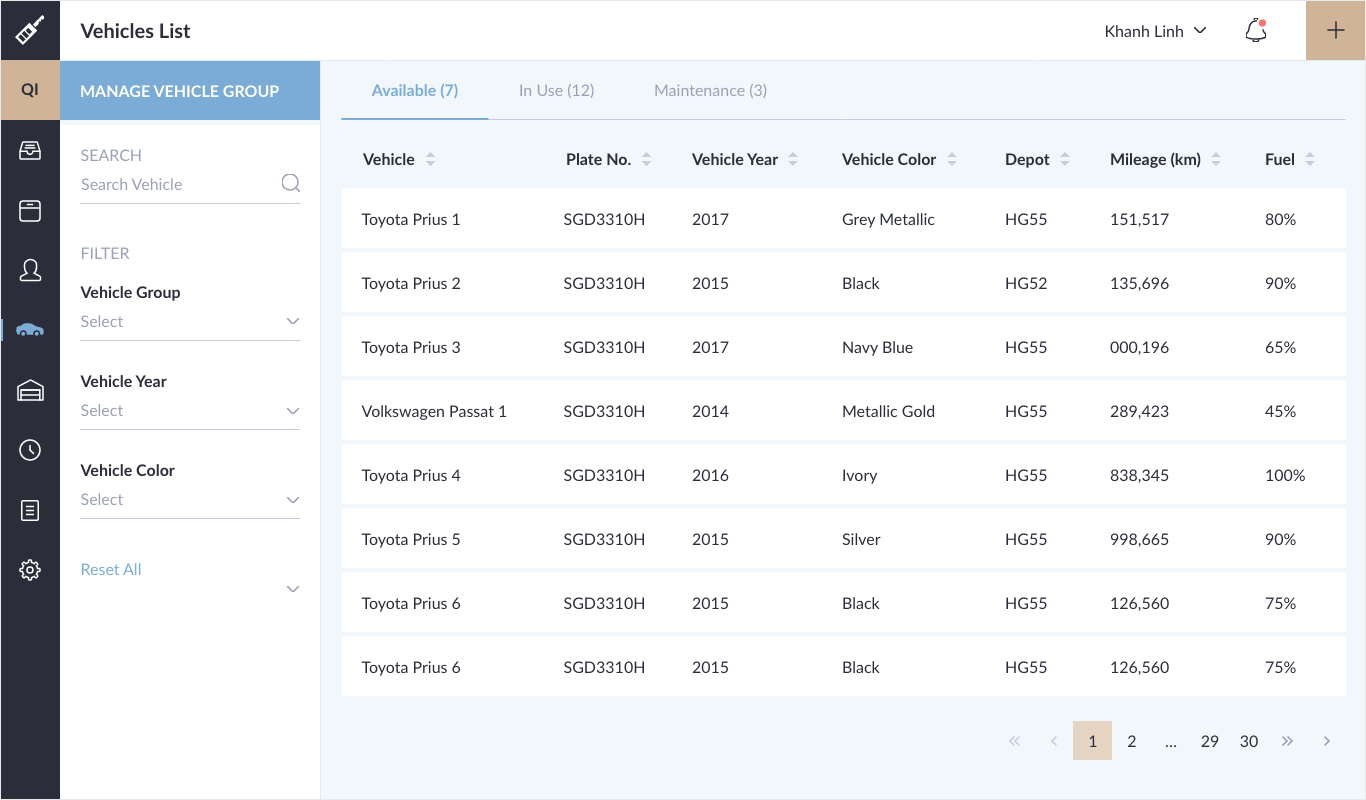Open the window-shaped sidebar icon
Viewport: 1366px width, 800px height.
[x=30, y=211]
